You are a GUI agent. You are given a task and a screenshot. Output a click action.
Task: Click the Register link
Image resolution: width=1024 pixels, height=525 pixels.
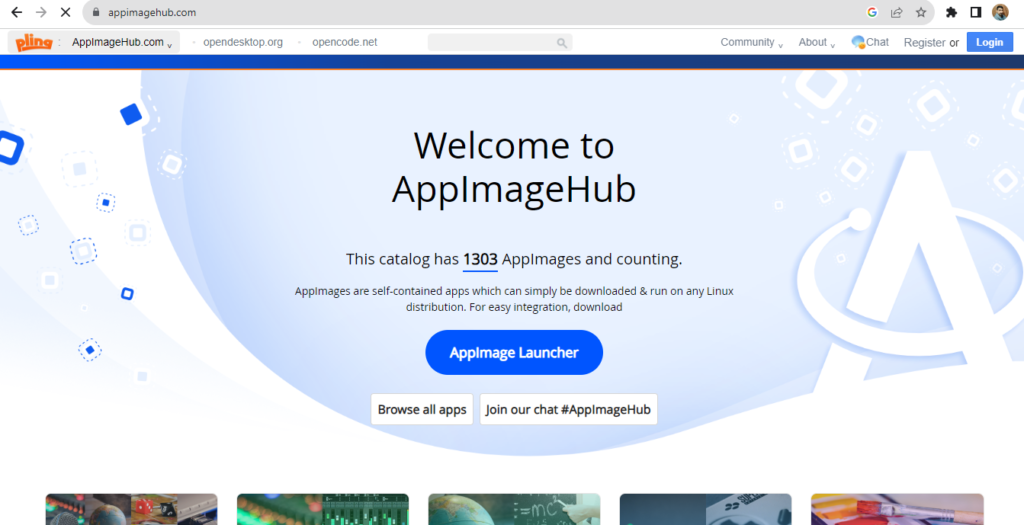pyautogui.click(x=924, y=42)
